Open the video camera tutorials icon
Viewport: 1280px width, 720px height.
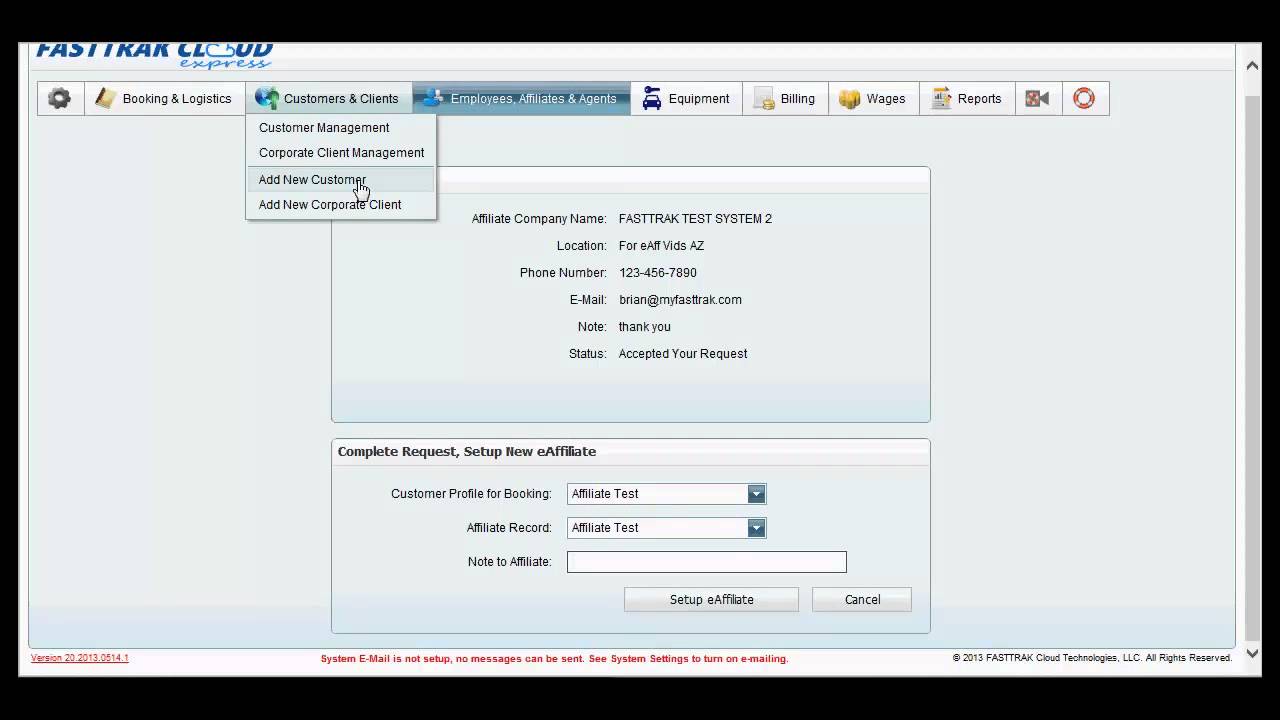[x=1038, y=98]
